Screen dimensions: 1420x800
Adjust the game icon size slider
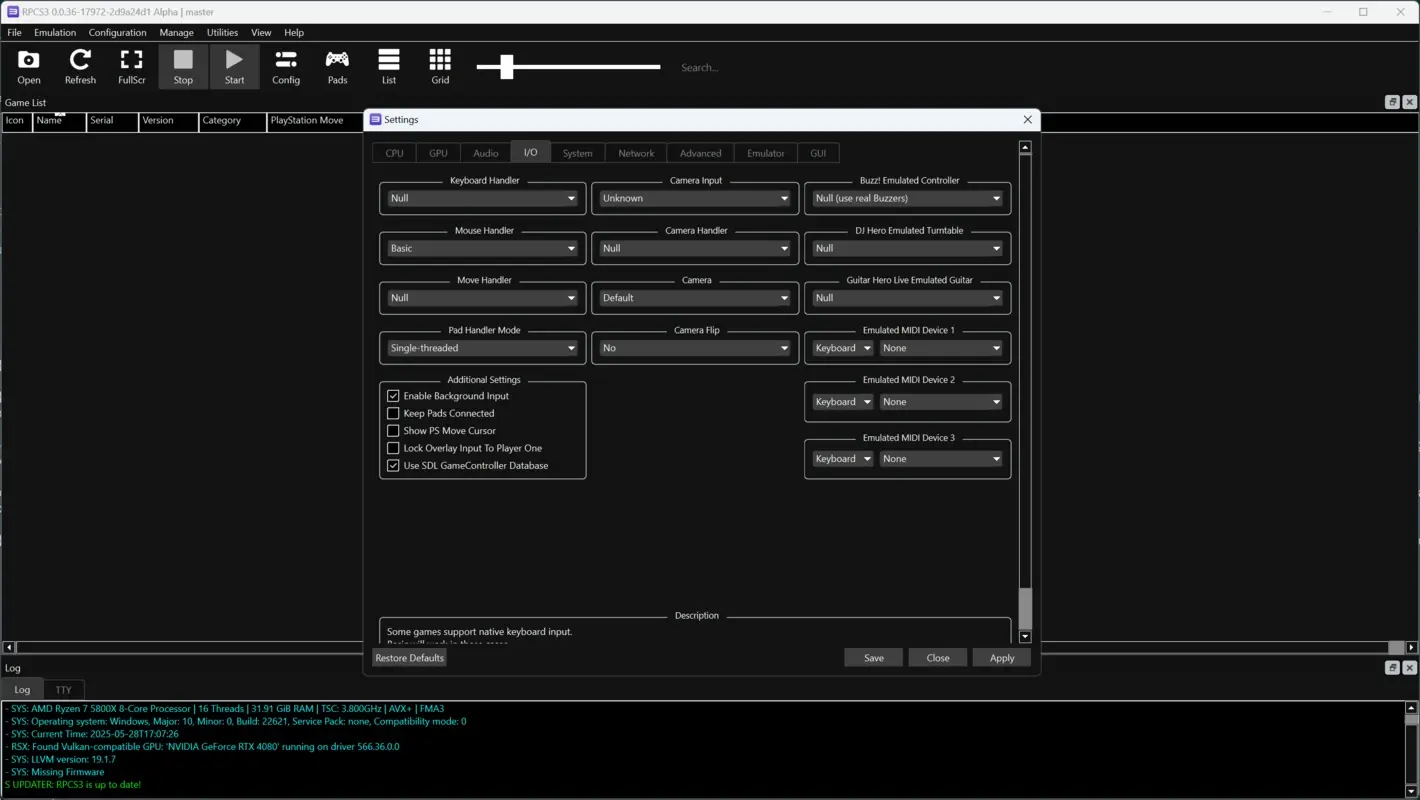click(x=505, y=67)
